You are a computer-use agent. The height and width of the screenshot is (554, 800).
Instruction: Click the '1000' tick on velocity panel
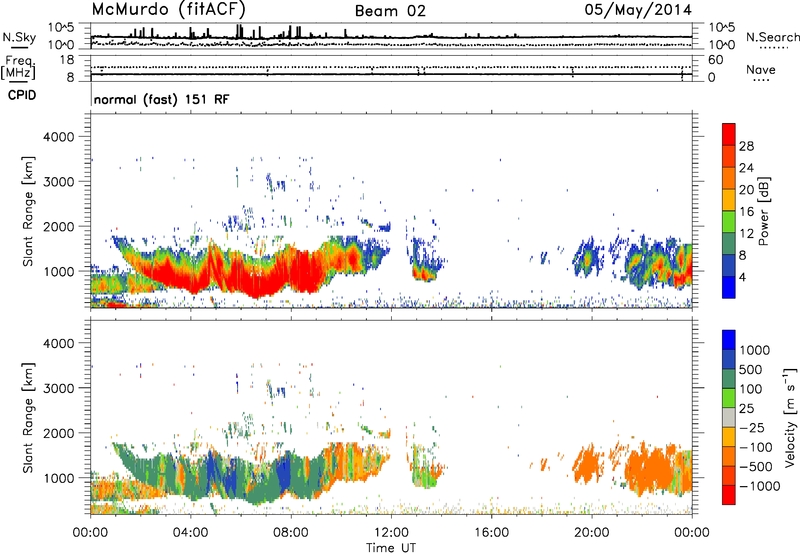pyautogui.click(x=58, y=478)
